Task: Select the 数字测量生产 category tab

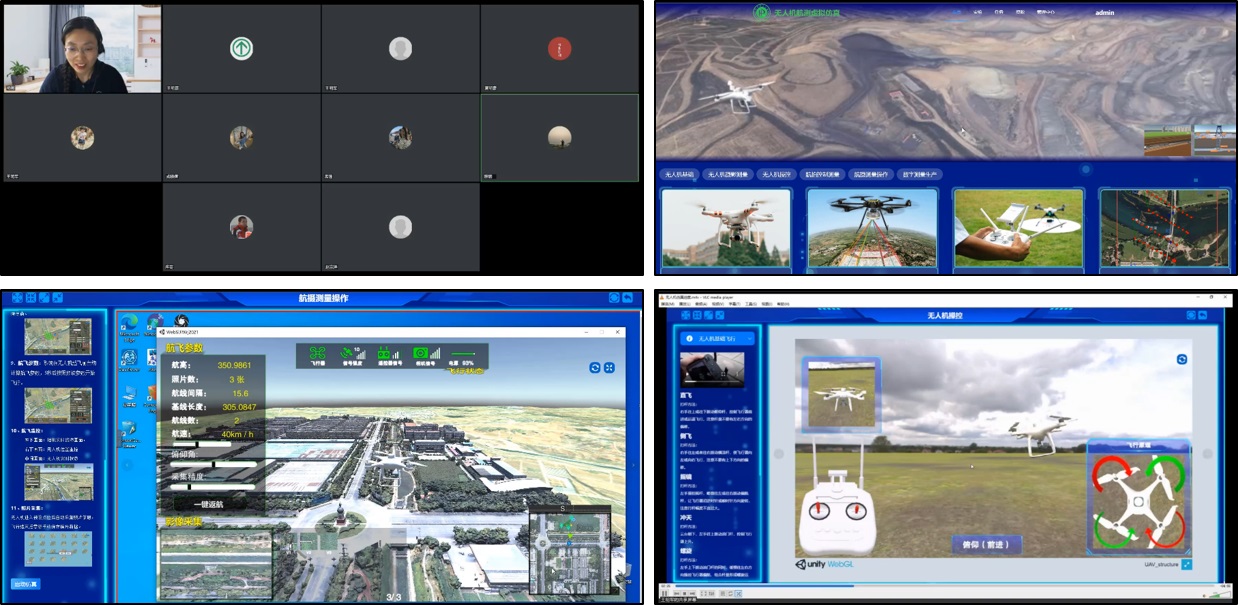Action: point(919,174)
